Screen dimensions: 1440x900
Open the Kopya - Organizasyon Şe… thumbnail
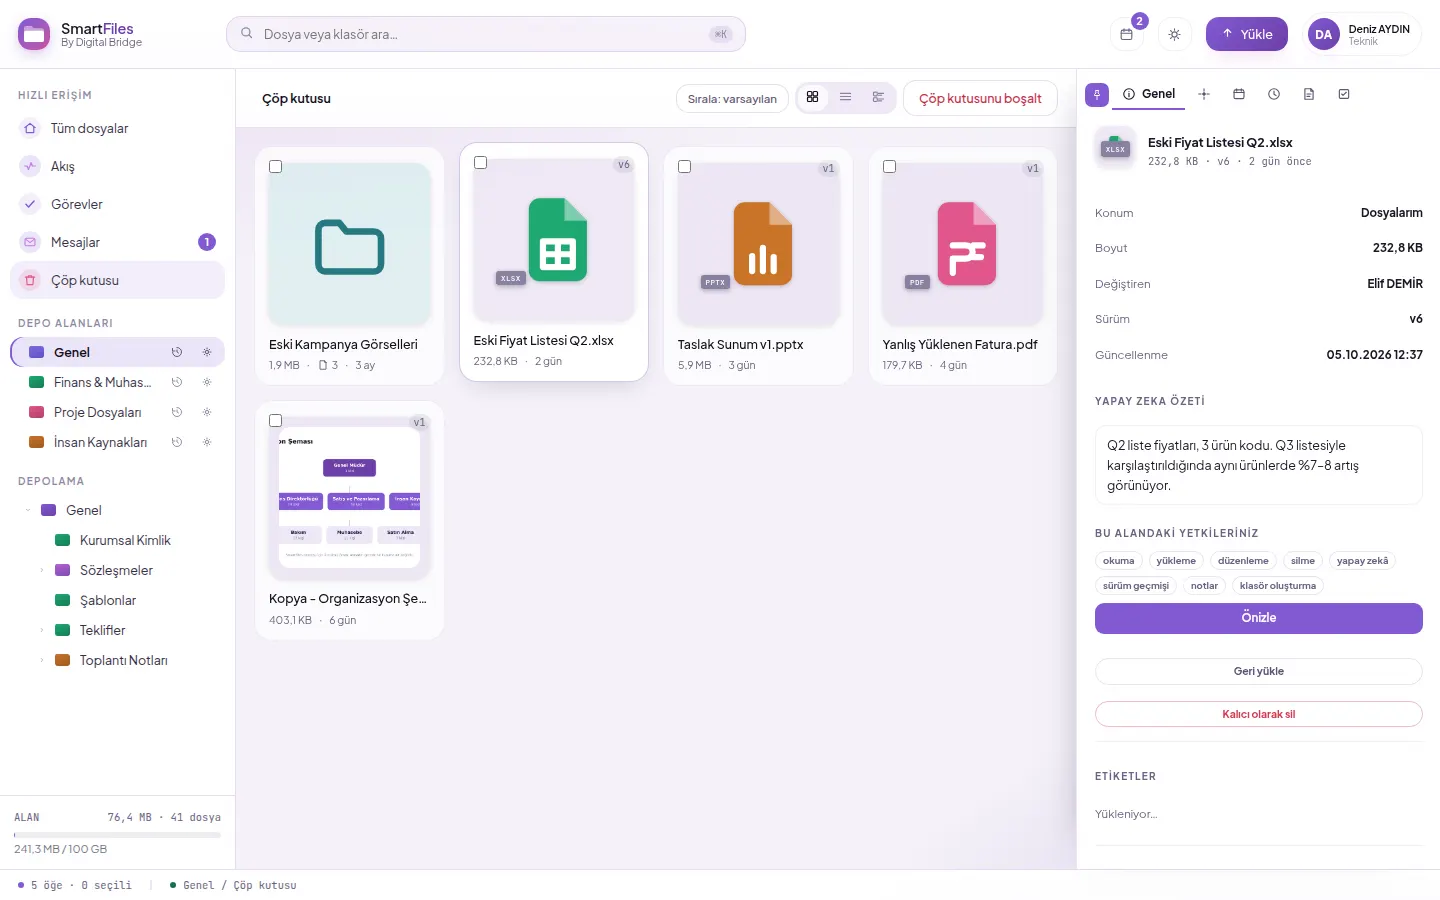click(x=350, y=498)
